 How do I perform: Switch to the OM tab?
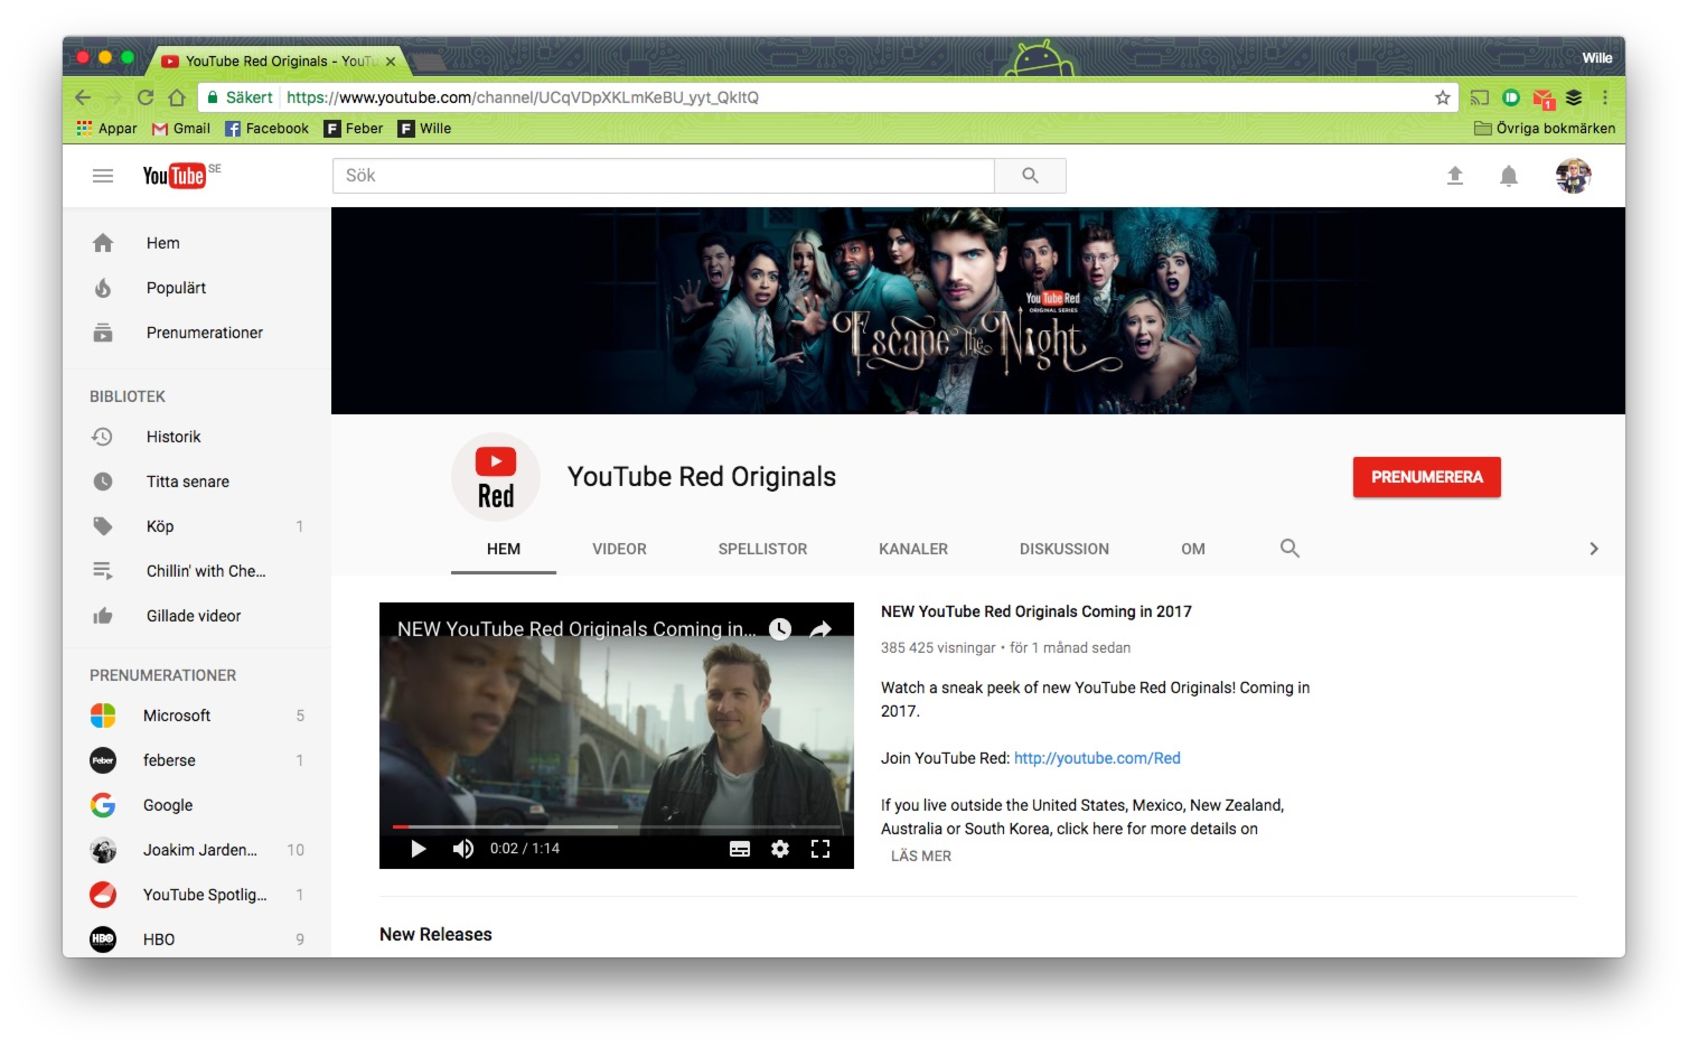(x=1193, y=549)
